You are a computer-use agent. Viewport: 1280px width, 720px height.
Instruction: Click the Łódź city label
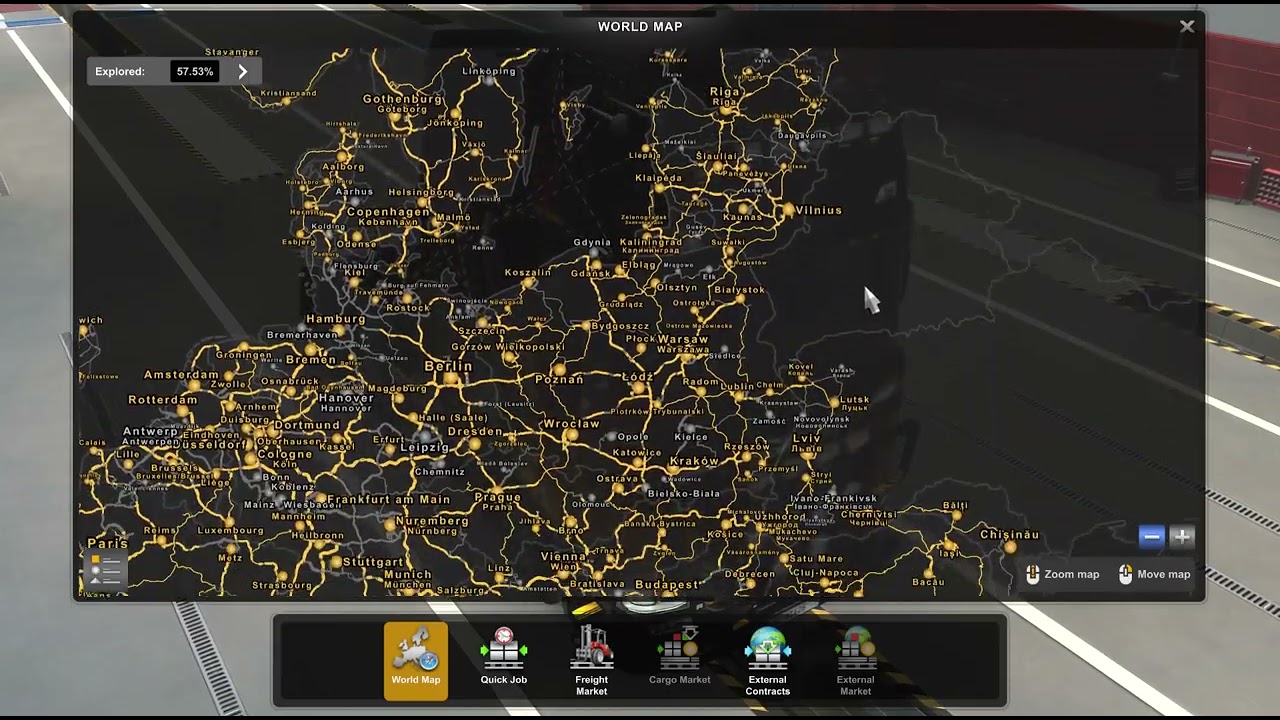coord(637,377)
